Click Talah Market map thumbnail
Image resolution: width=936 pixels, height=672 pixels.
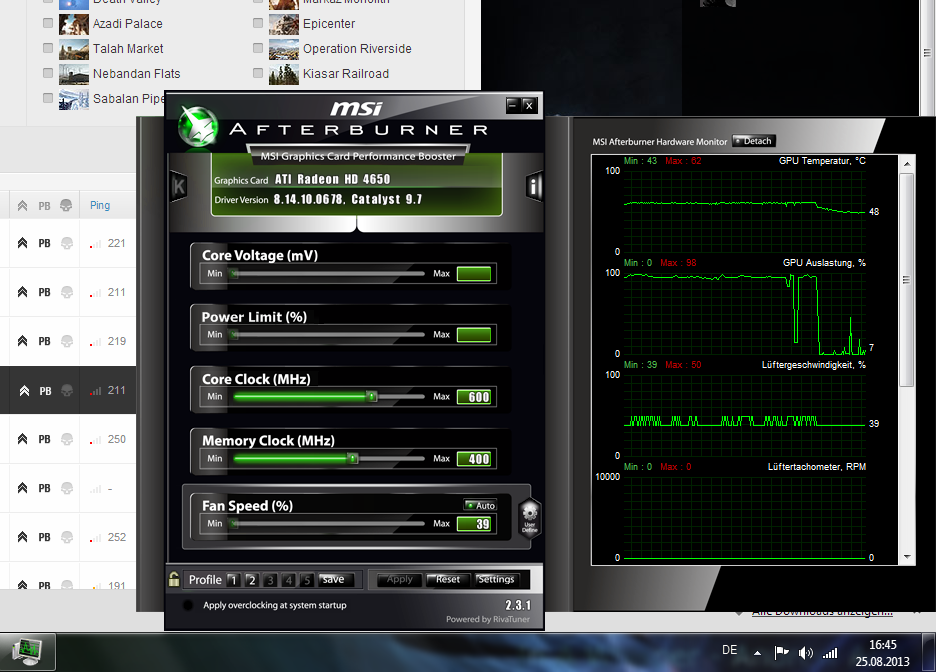tap(74, 49)
